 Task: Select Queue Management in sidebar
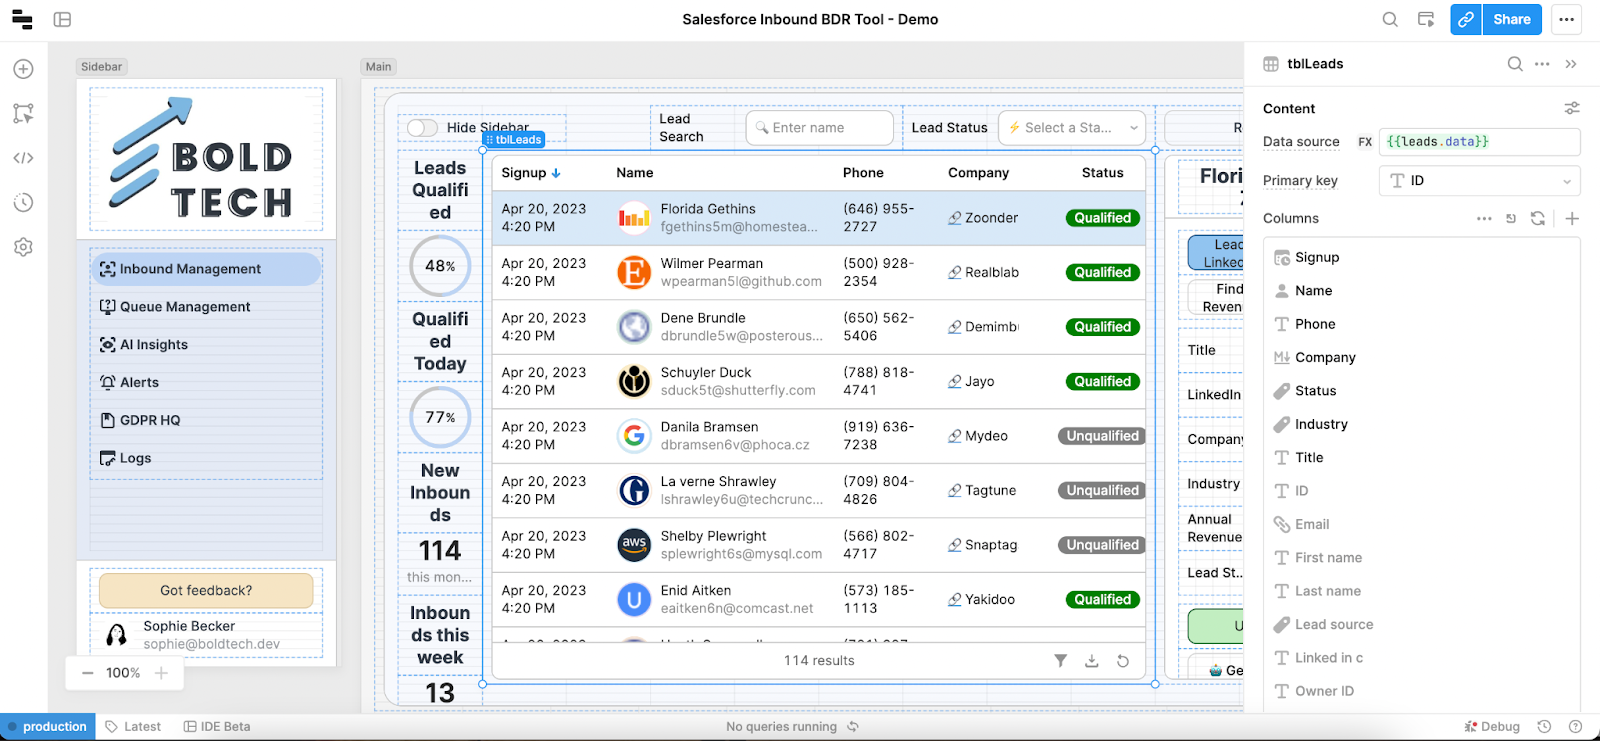tap(207, 307)
